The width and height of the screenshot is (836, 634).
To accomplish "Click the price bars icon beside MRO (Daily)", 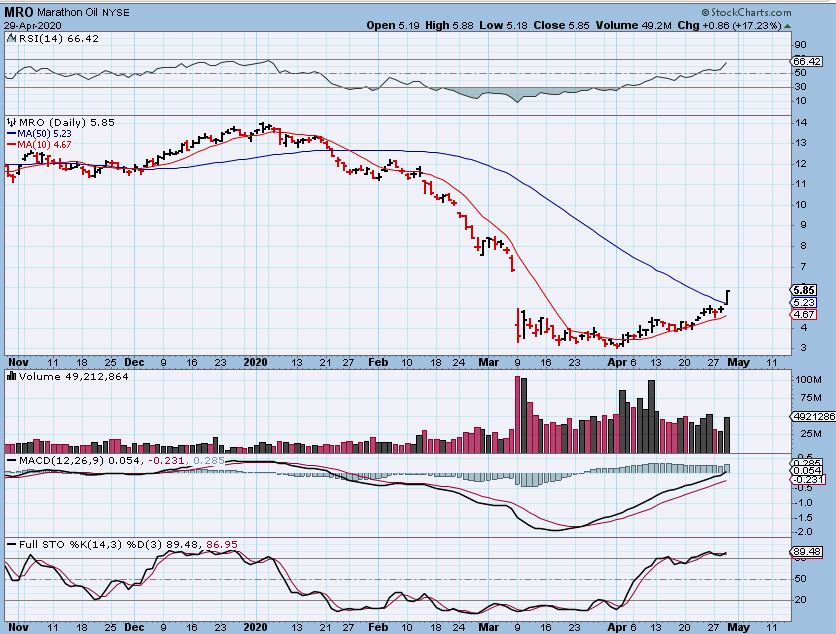I will [11, 123].
